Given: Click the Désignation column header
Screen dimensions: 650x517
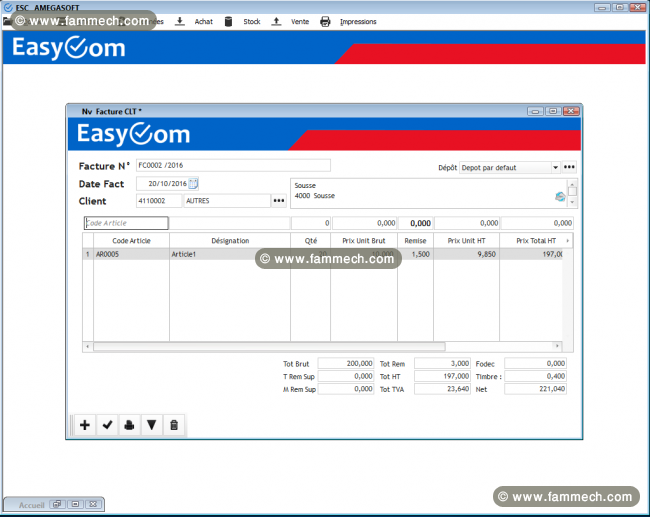Looking at the screenshot, I should click(230, 240).
